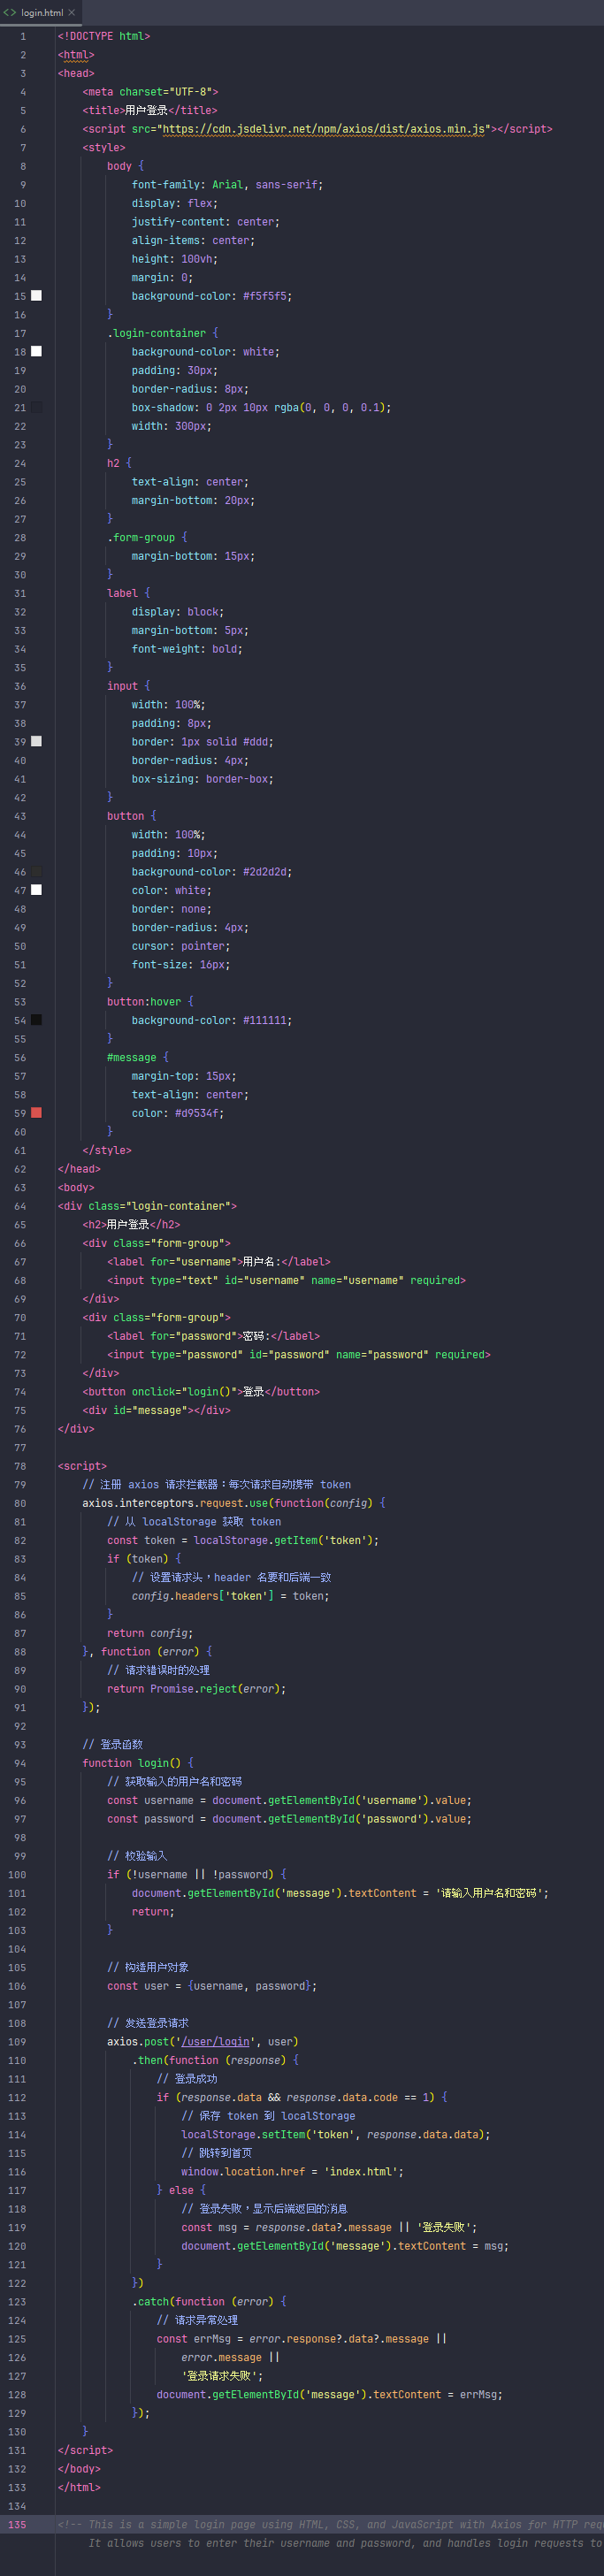Click 'function login() {' declaration
The height and width of the screenshot is (2576, 604).
coord(138,1763)
